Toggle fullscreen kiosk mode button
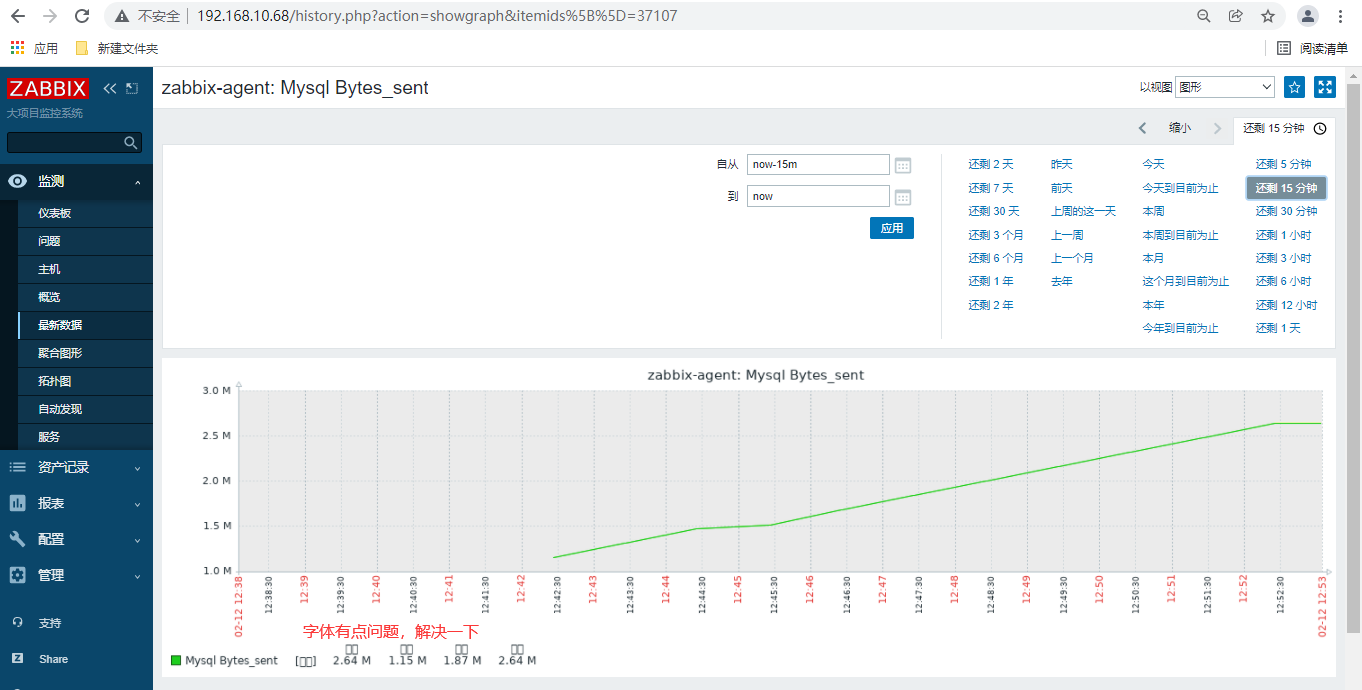This screenshot has height=690, width=1362. point(1325,87)
